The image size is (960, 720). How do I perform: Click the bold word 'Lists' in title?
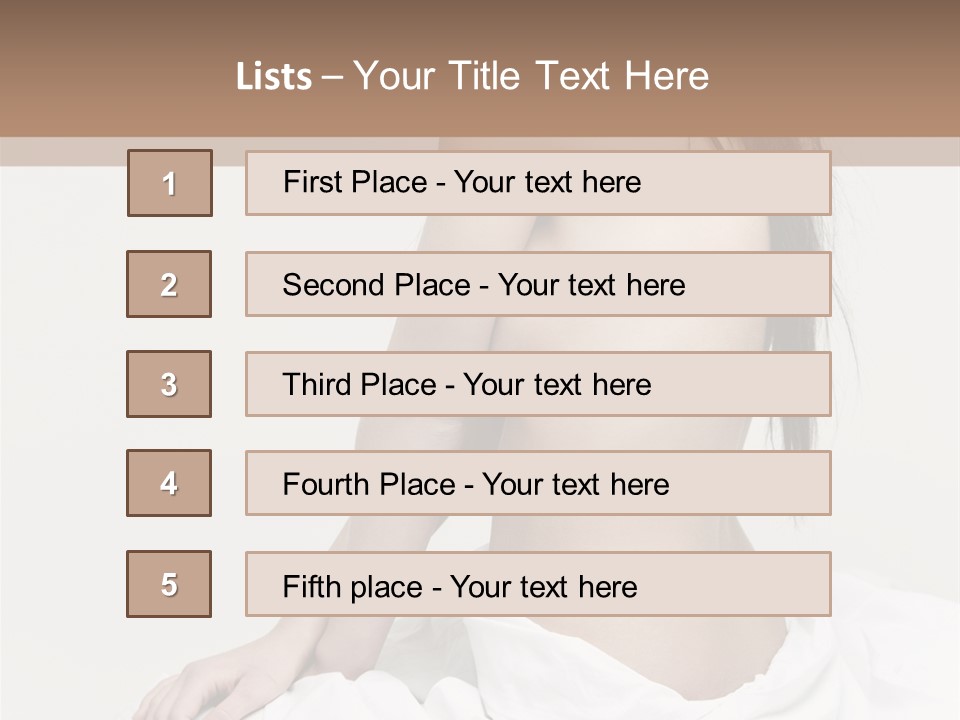[274, 77]
